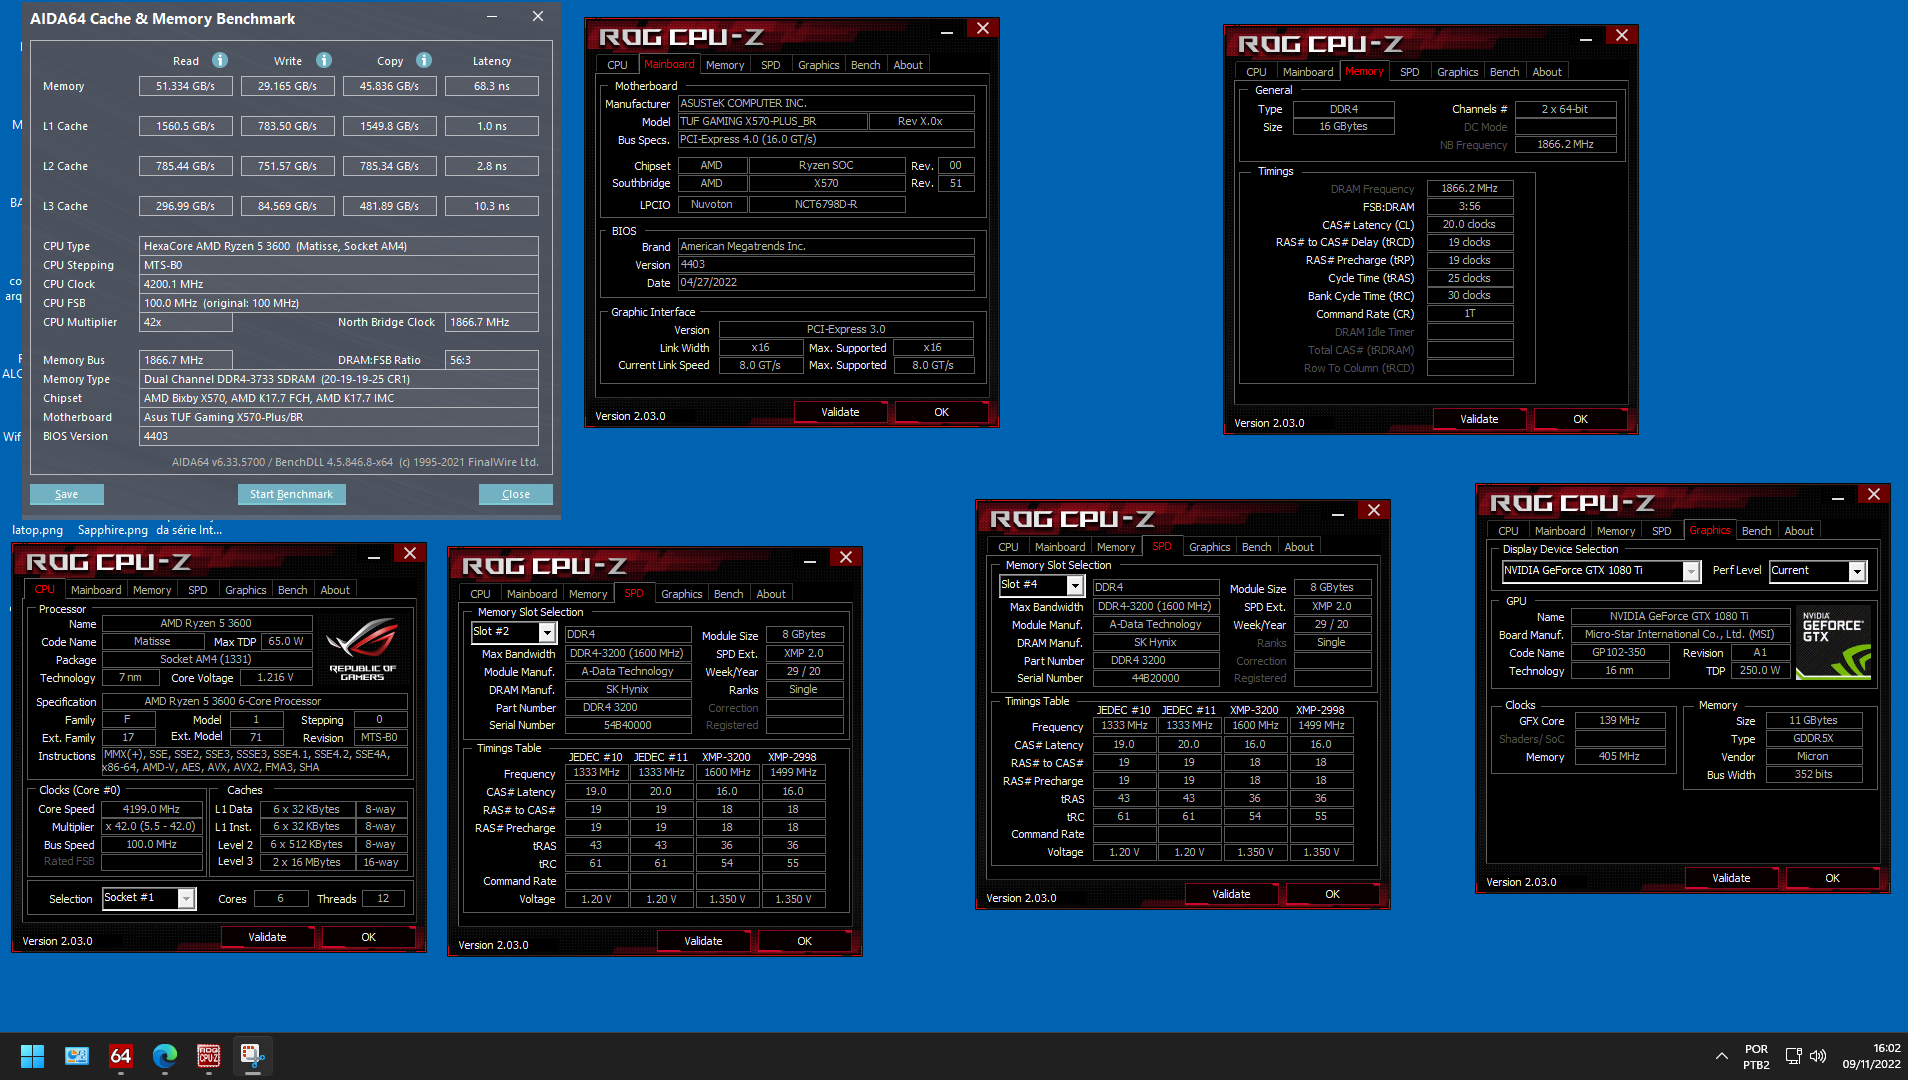Minimize the CPU-Z Slot #4 SPD window
This screenshot has height=1080, width=1908.
pyautogui.click(x=1338, y=513)
